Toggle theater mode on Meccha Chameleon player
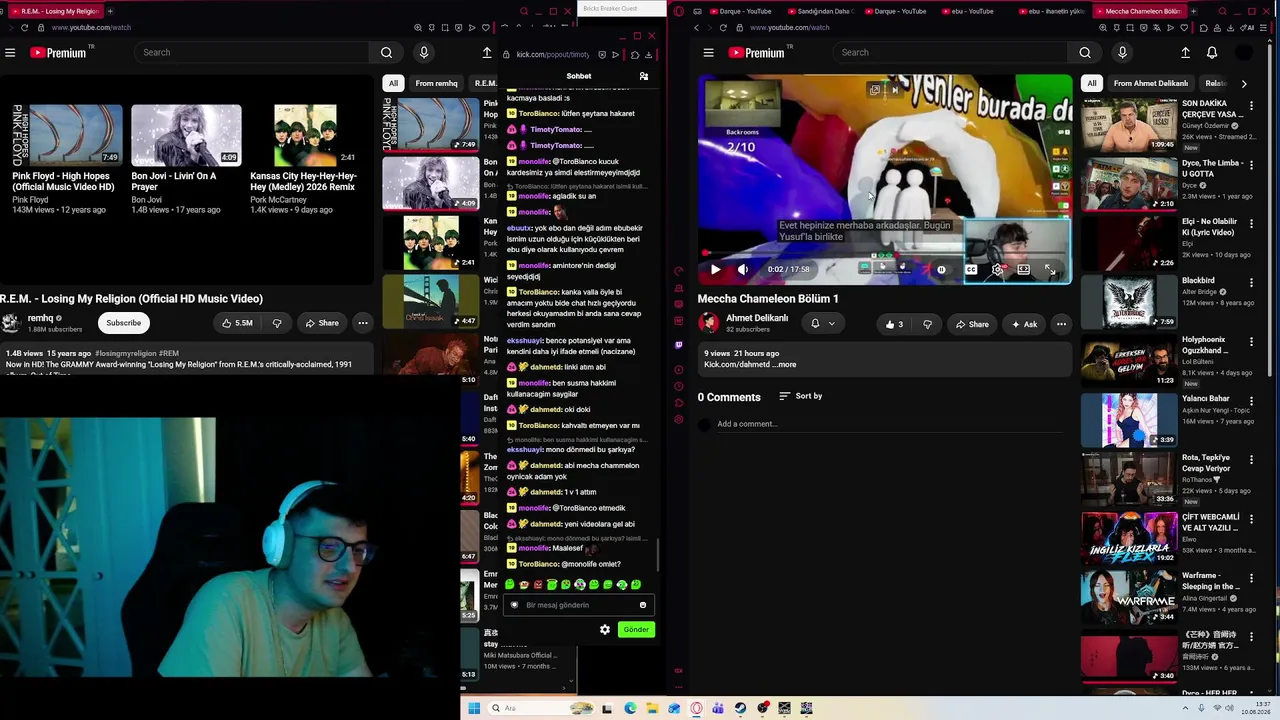 [x=1023, y=269]
